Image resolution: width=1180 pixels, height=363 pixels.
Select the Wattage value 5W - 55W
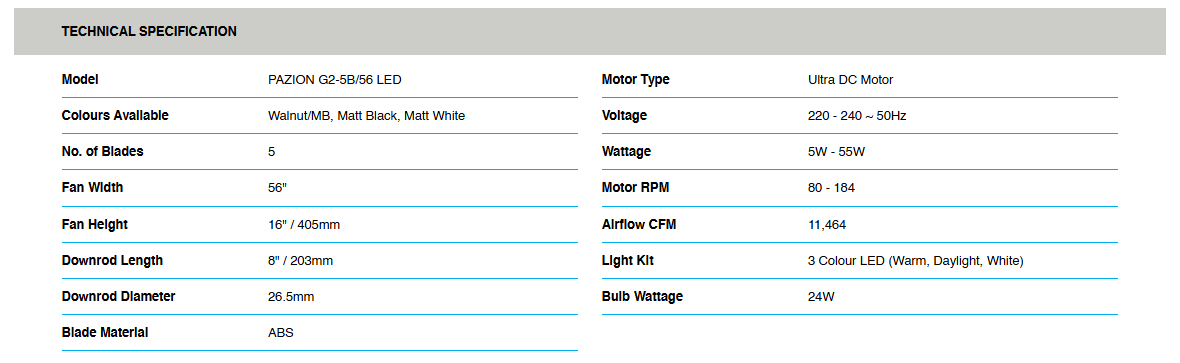pos(836,151)
